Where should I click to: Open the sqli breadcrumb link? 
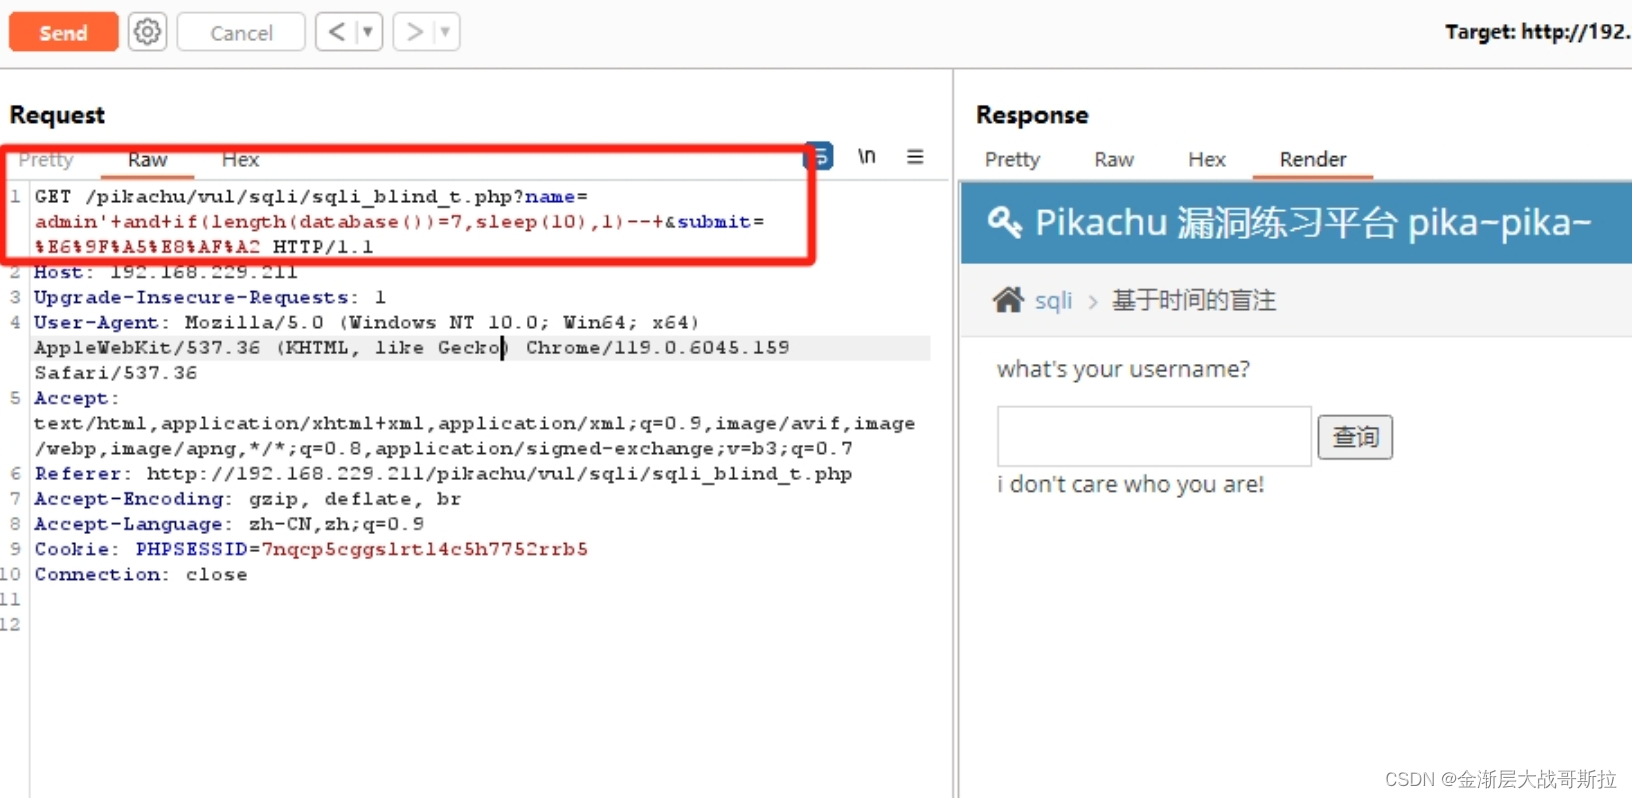(1053, 300)
